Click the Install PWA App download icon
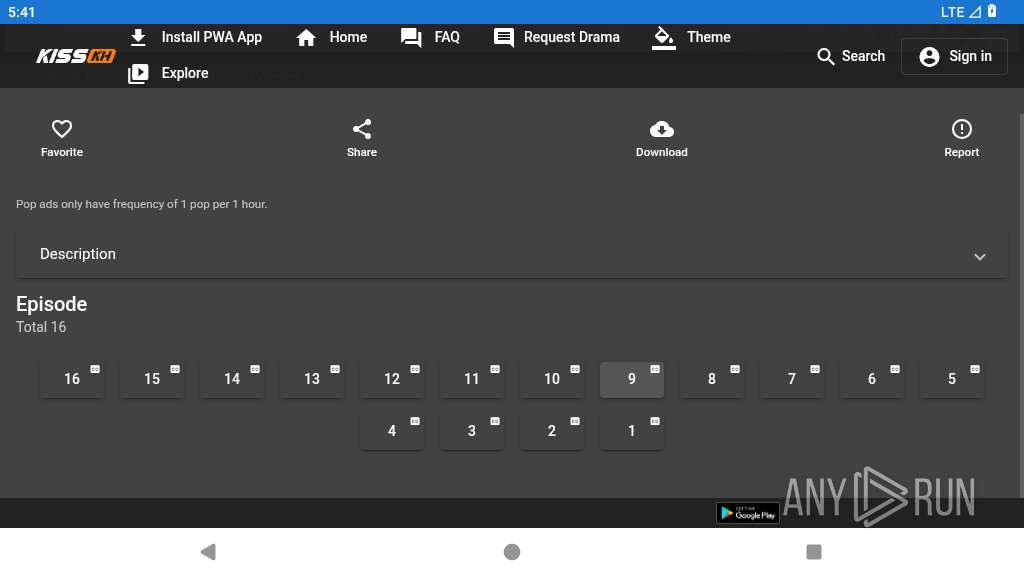1024x576 pixels. (x=138, y=37)
